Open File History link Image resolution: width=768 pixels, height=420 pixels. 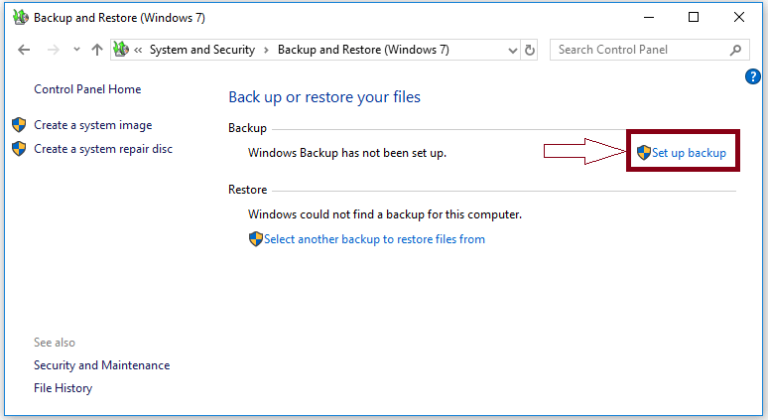(63, 388)
